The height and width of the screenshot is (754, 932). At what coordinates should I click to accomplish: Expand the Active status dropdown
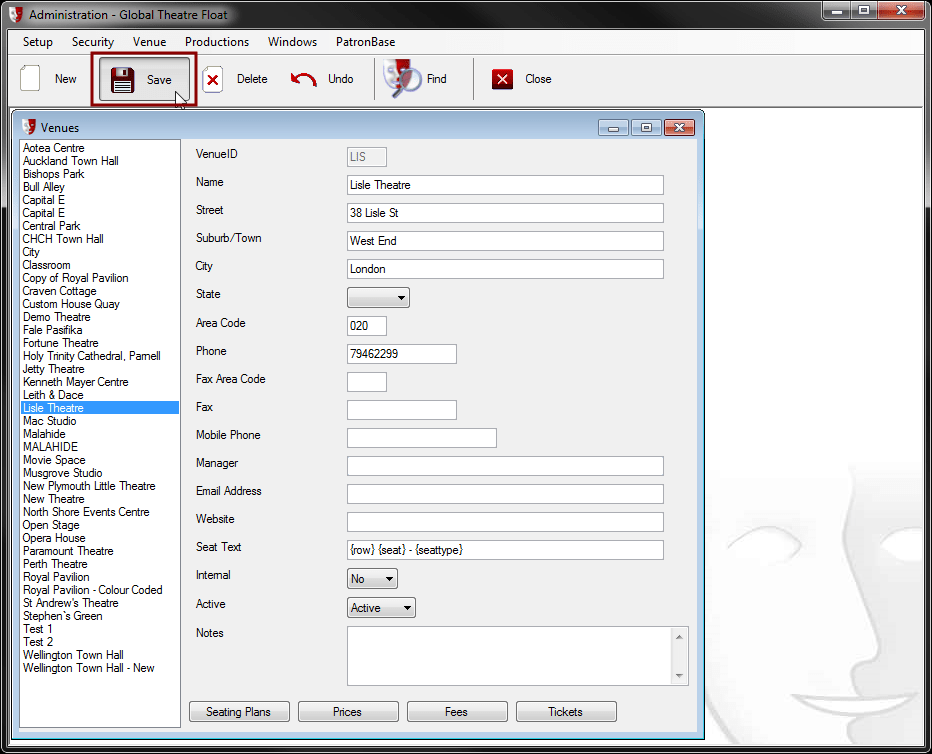[381, 607]
